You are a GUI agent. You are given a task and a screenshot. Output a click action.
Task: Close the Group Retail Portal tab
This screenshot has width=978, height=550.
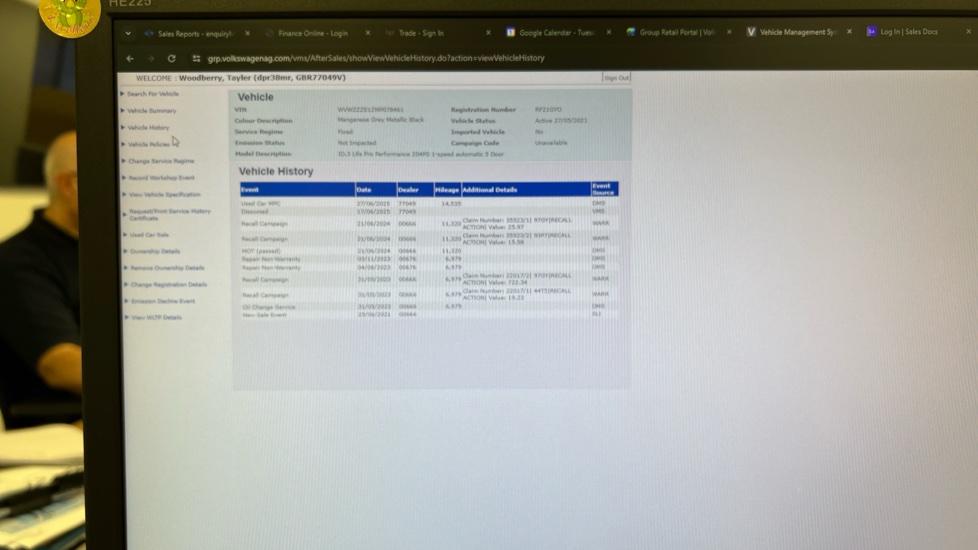(x=729, y=31)
